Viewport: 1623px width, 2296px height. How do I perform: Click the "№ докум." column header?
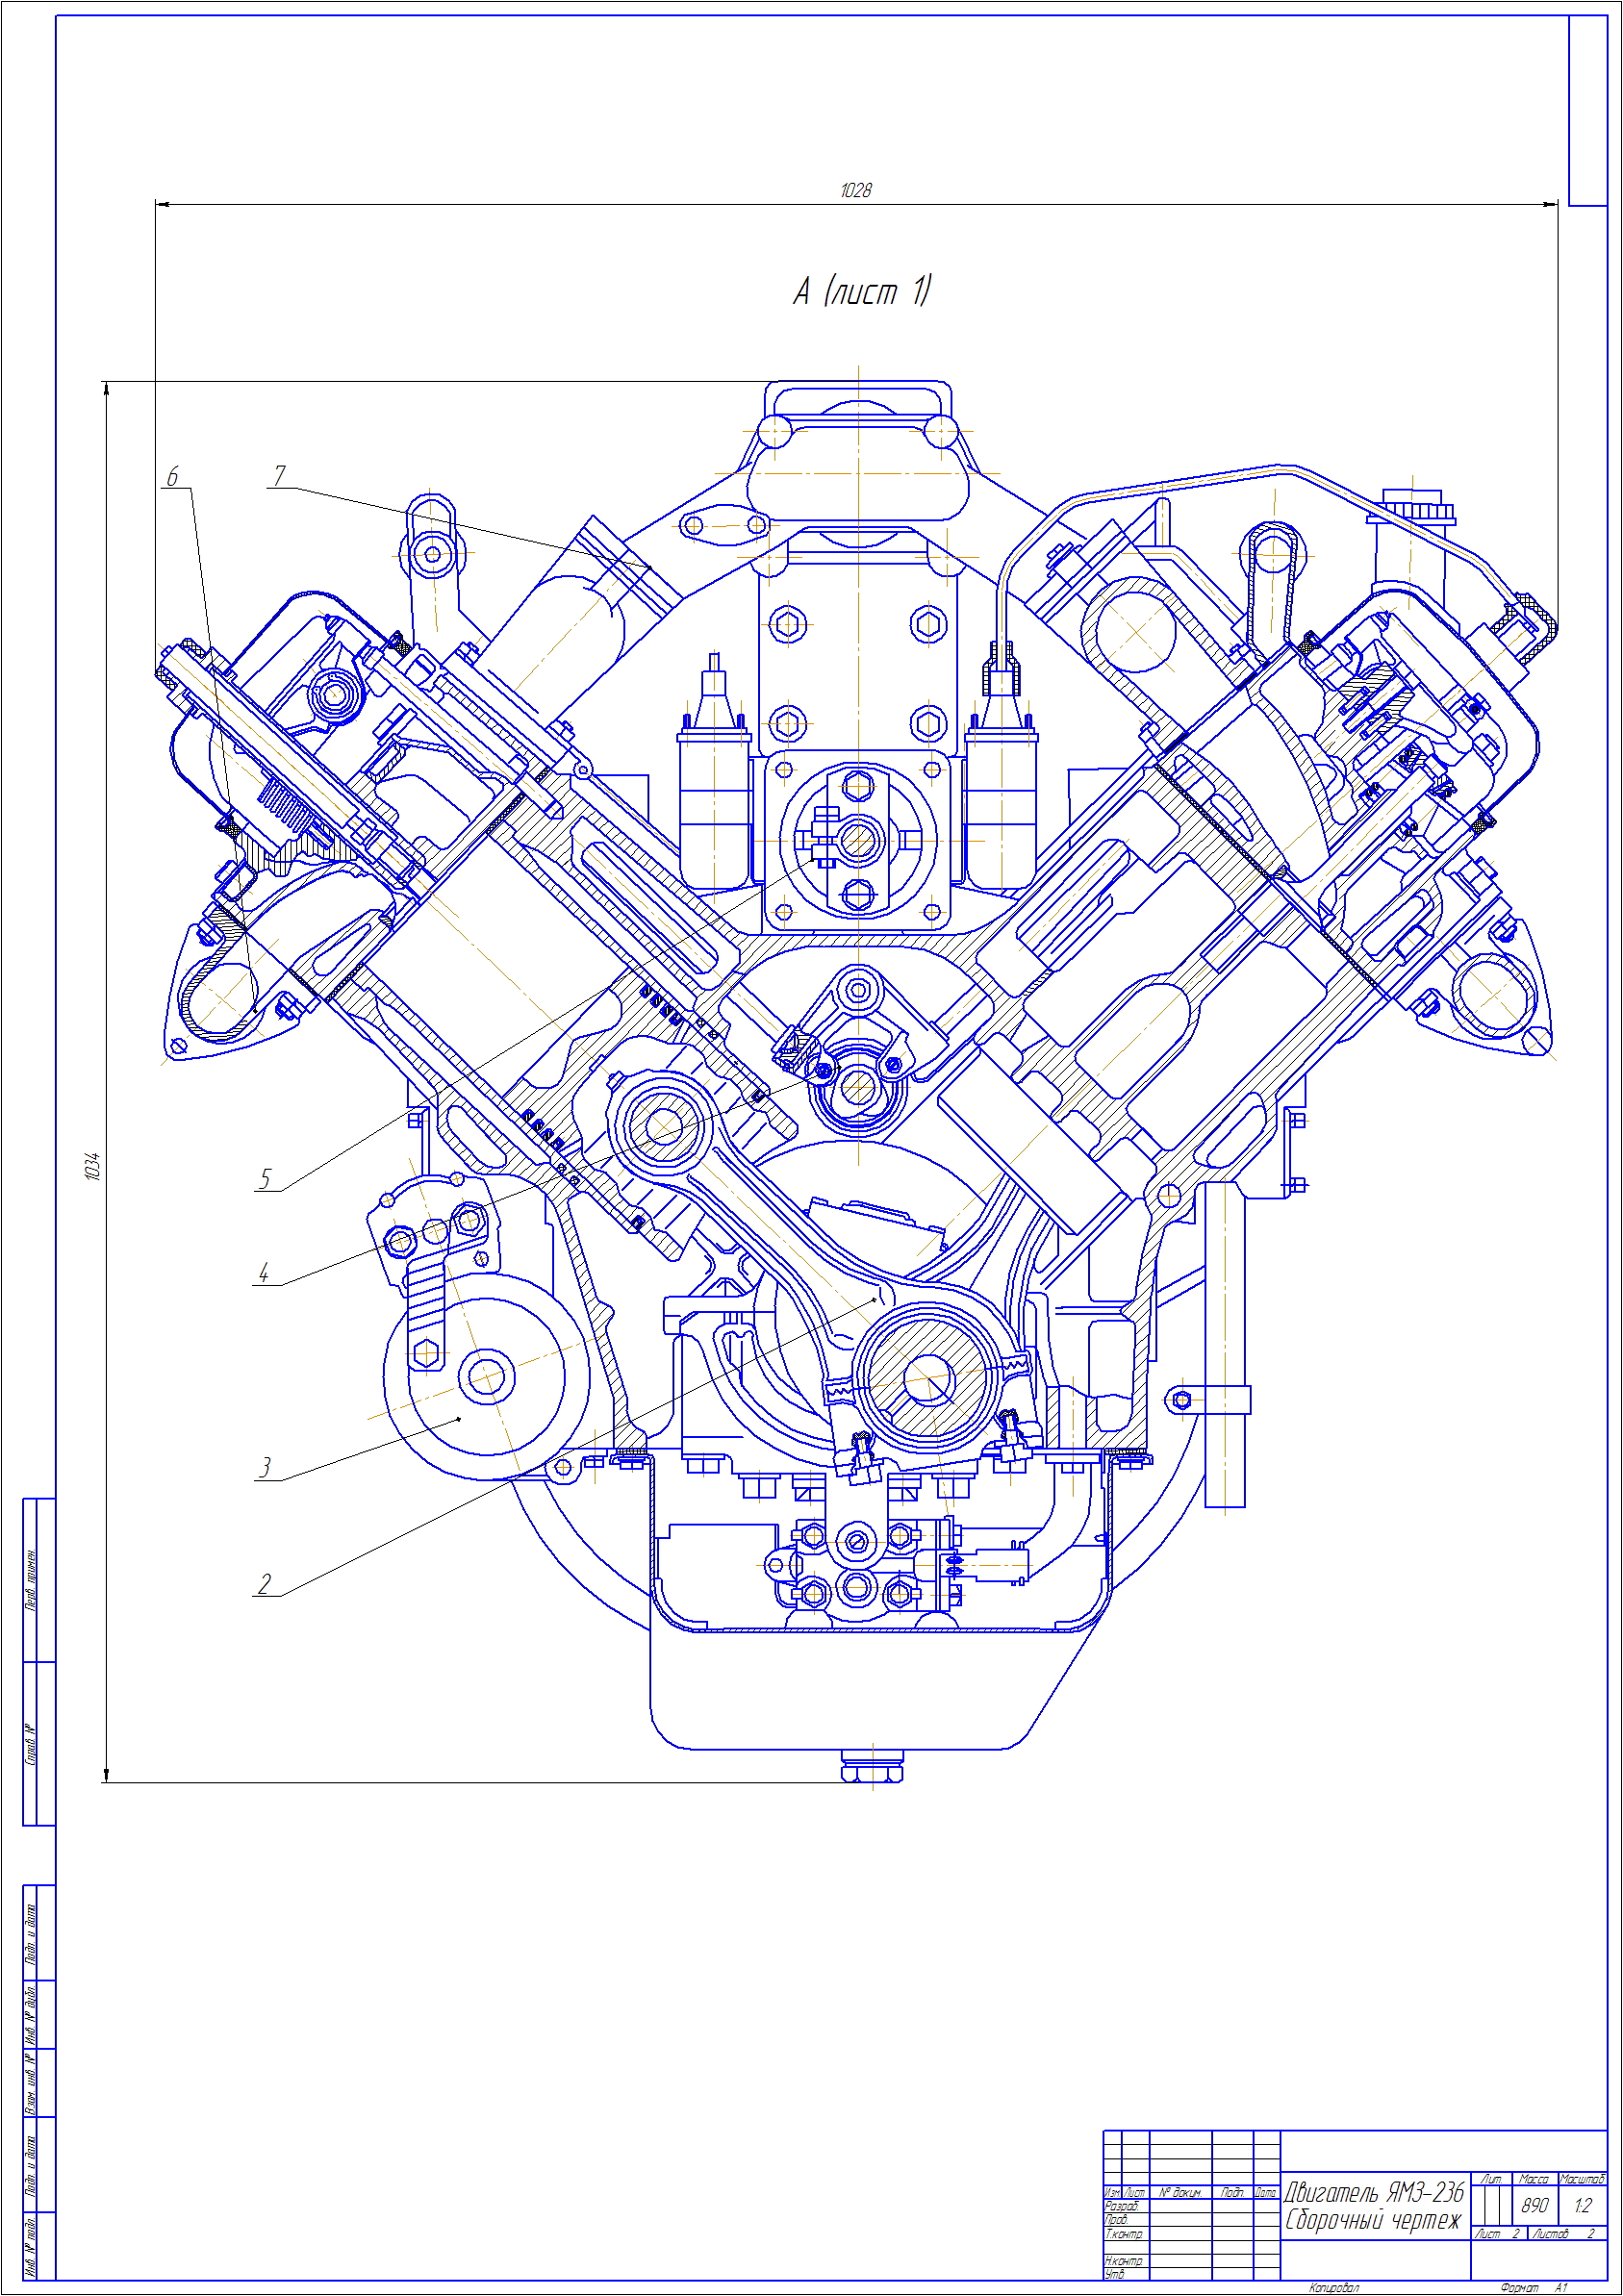[x=1180, y=2192]
